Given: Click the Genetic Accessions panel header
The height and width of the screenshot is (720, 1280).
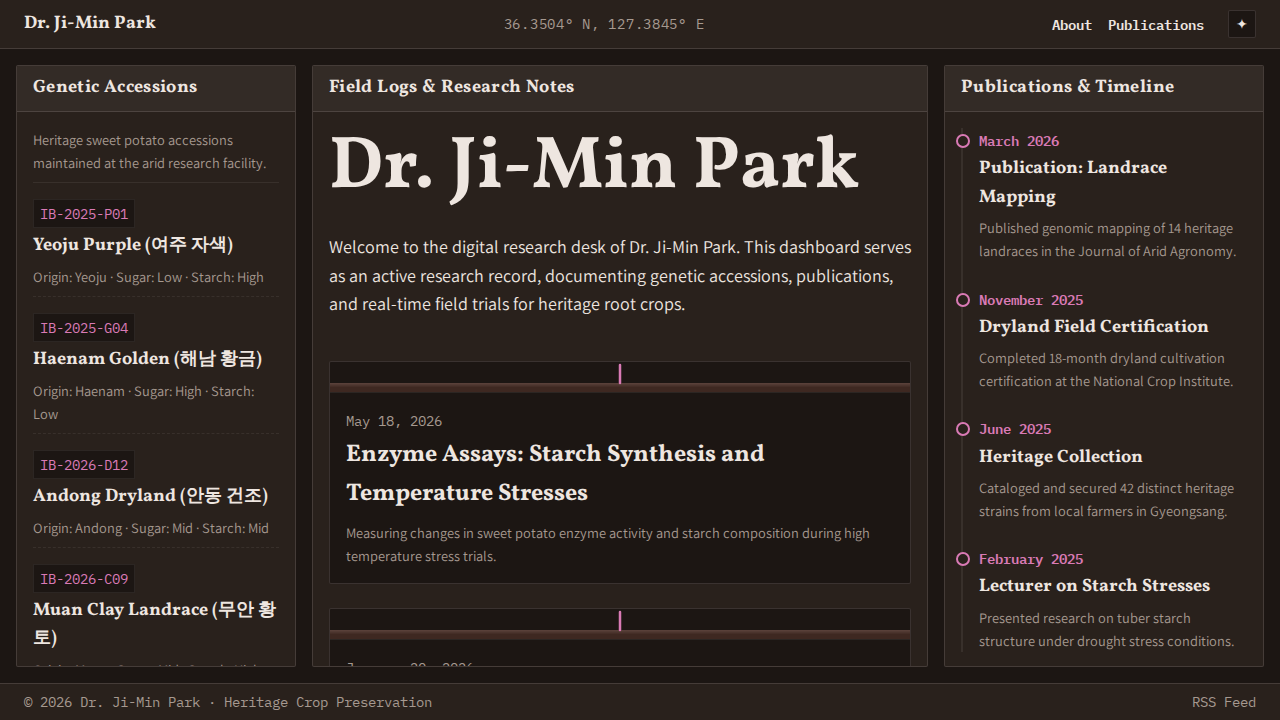Looking at the screenshot, I should click(156, 88).
